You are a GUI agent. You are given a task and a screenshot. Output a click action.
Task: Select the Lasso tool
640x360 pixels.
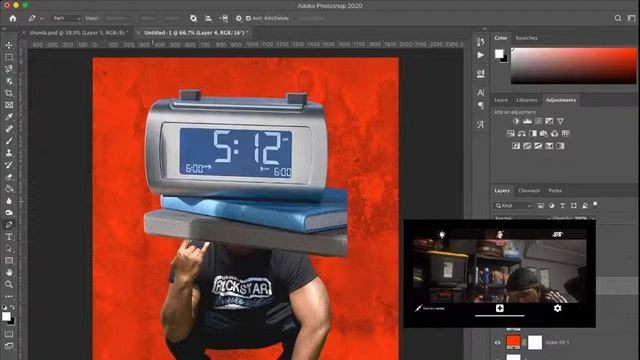9,69
